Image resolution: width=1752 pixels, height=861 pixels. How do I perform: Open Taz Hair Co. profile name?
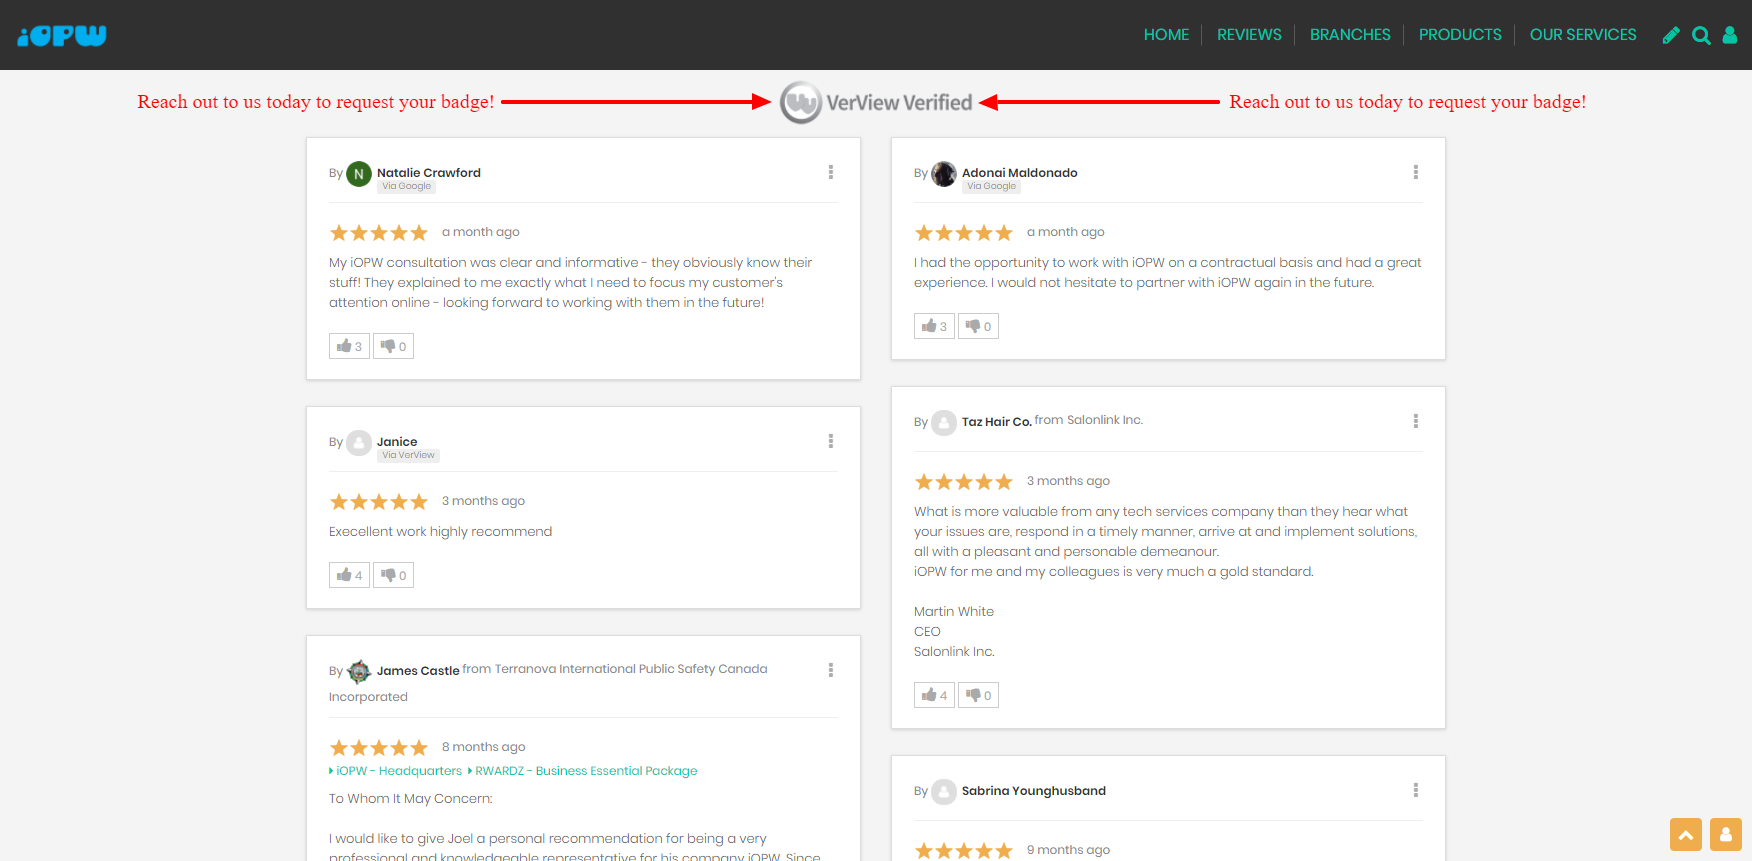[997, 422]
